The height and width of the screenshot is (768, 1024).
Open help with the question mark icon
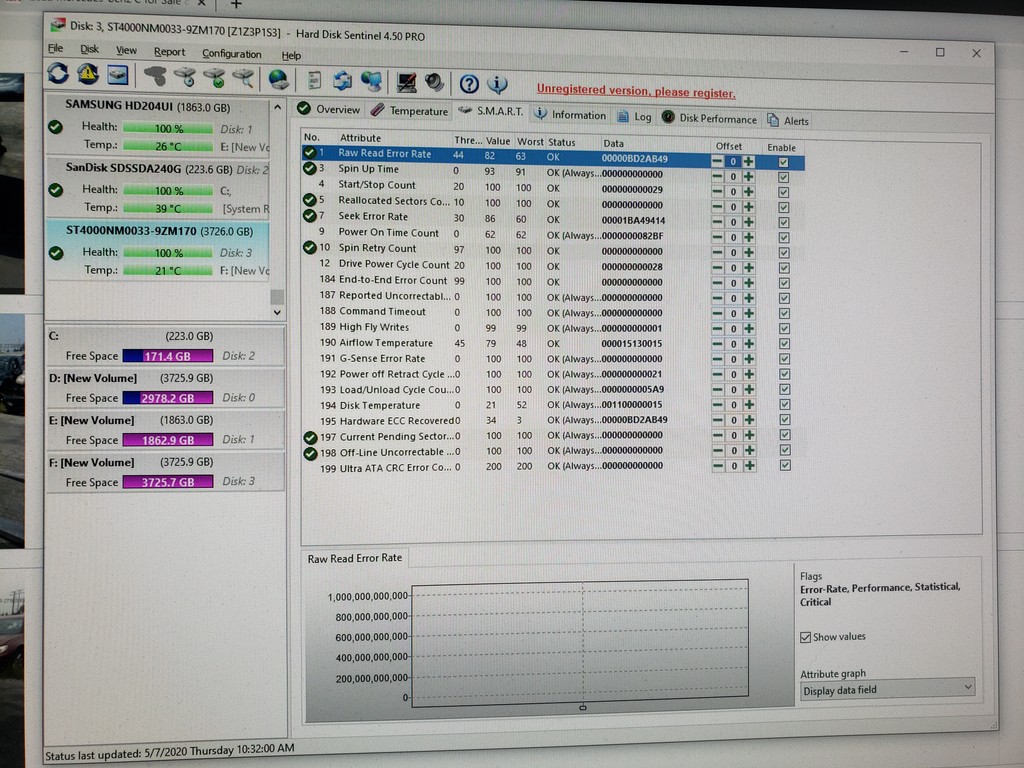pyautogui.click(x=469, y=84)
